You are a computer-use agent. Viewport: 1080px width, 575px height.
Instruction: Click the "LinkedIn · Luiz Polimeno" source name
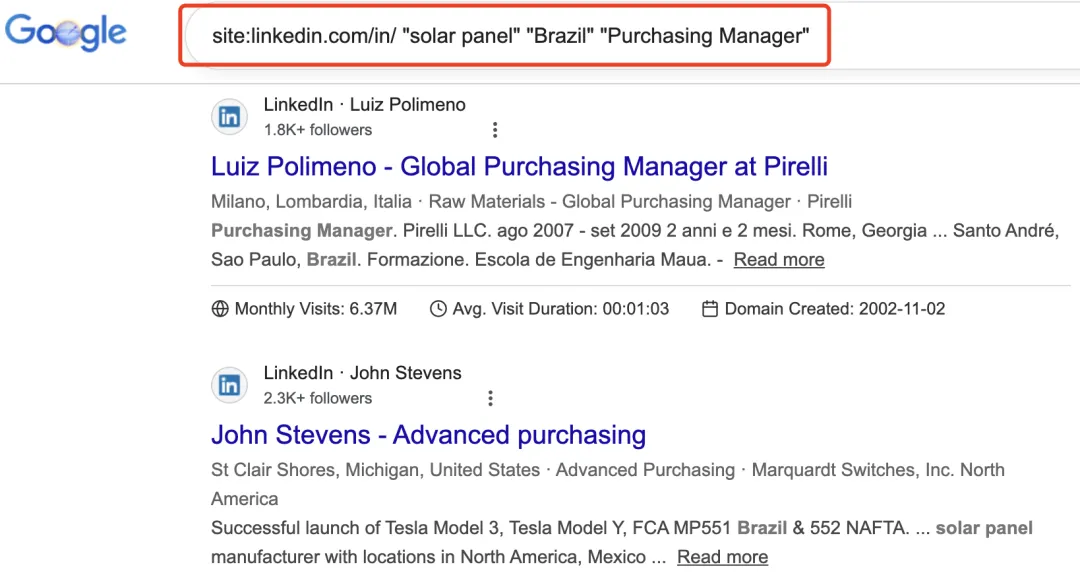(x=364, y=105)
